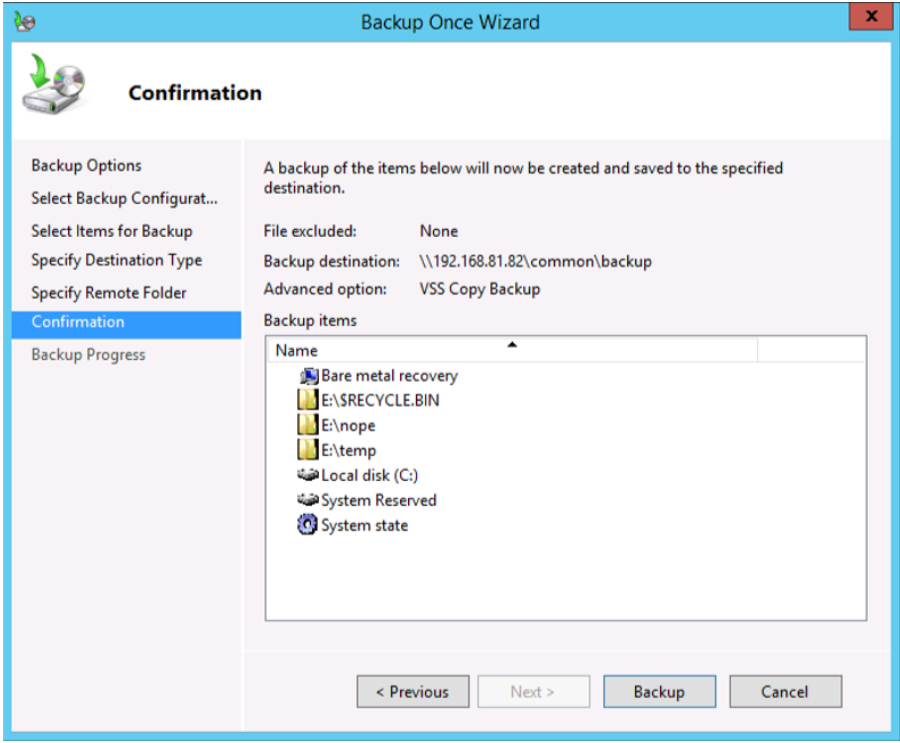Go back with the Previous button
The height and width of the screenshot is (743, 900).
coord(412,692)
